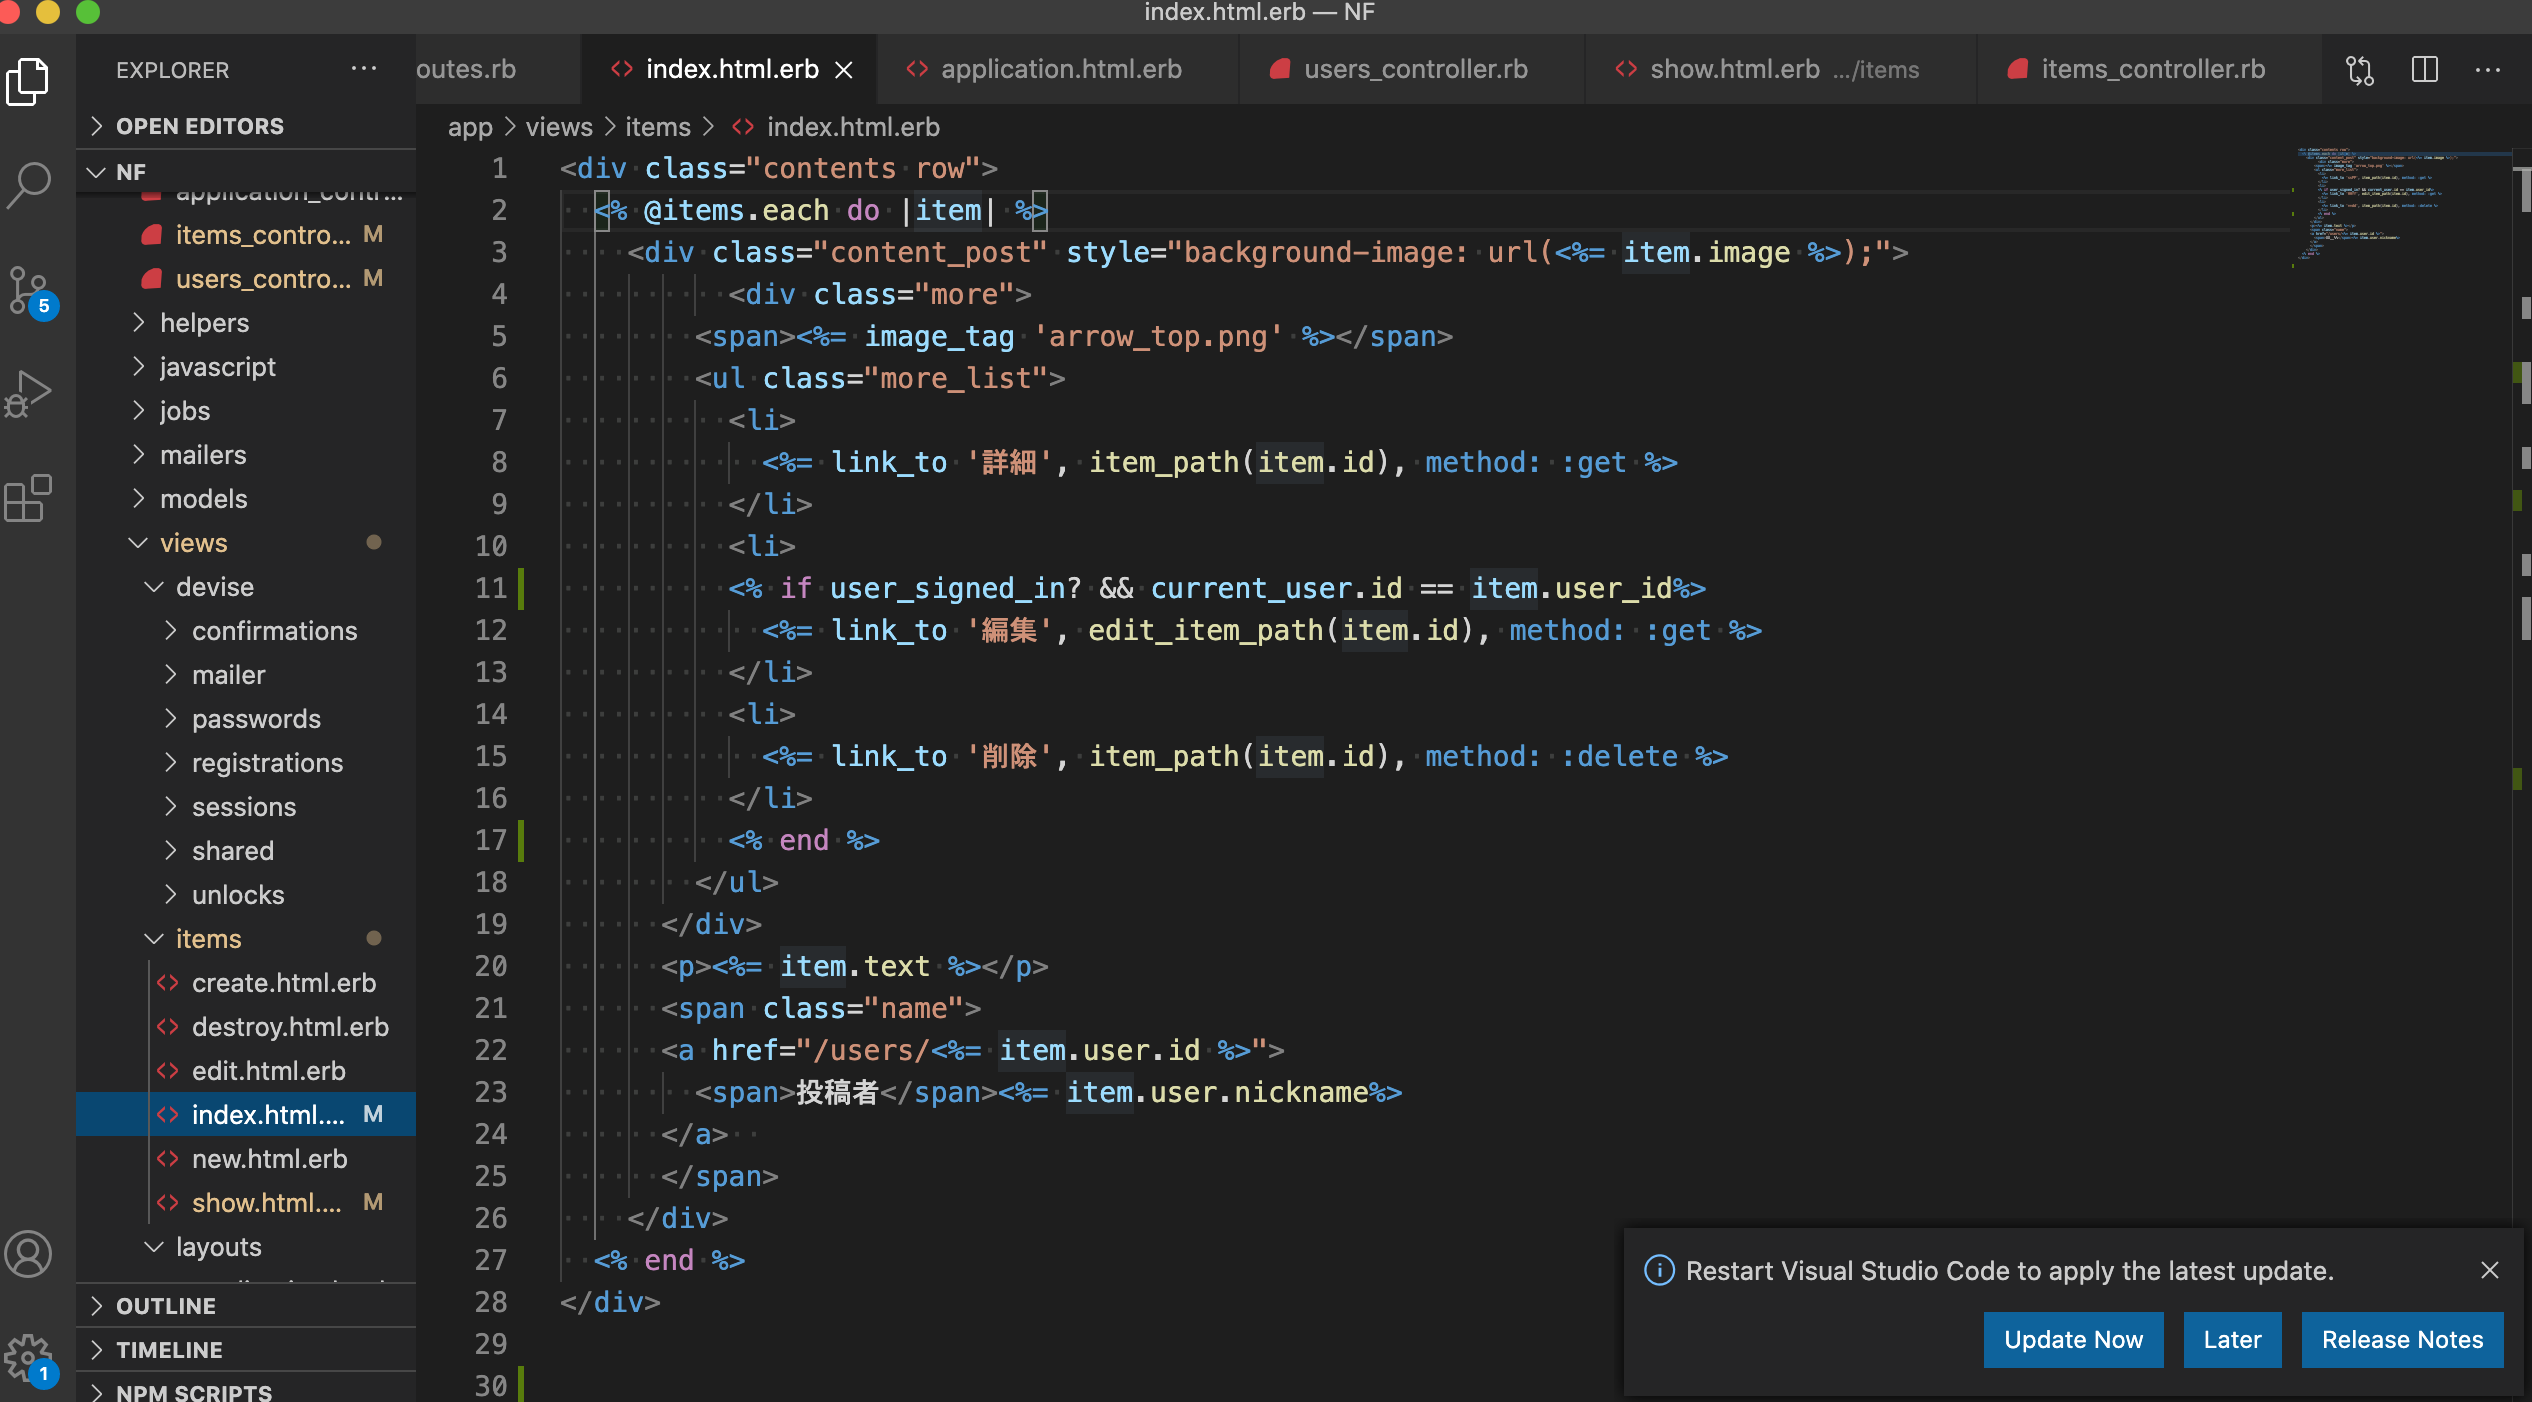2532x1402 pixels.
Task: Collapse the views folder
Action: pos(193,543)
